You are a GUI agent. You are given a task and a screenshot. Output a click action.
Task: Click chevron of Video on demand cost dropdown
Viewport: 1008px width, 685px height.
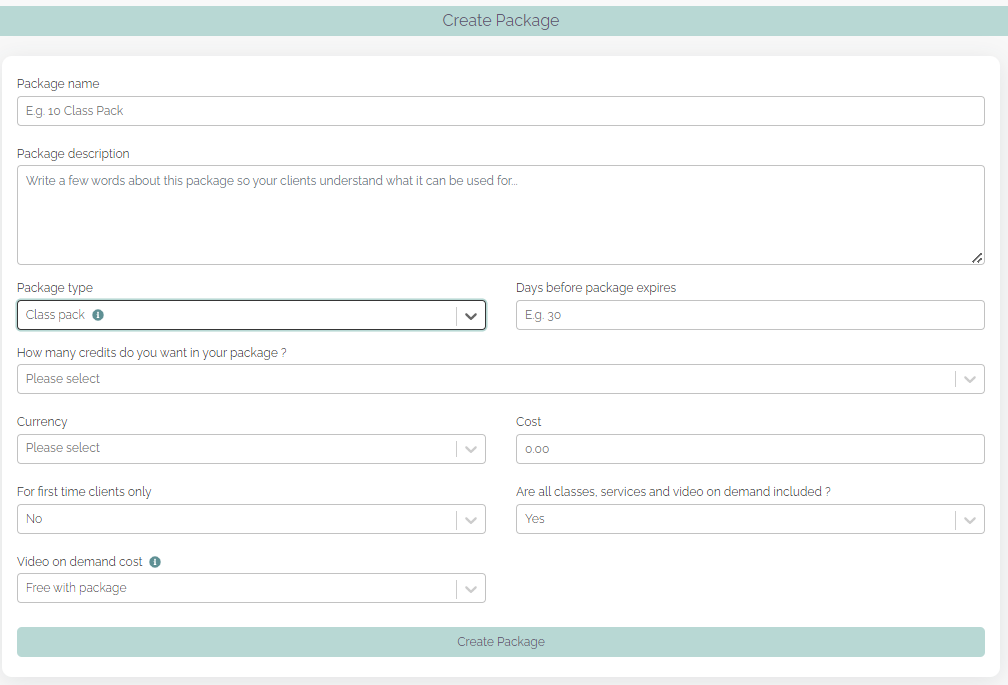pos(471,589)
